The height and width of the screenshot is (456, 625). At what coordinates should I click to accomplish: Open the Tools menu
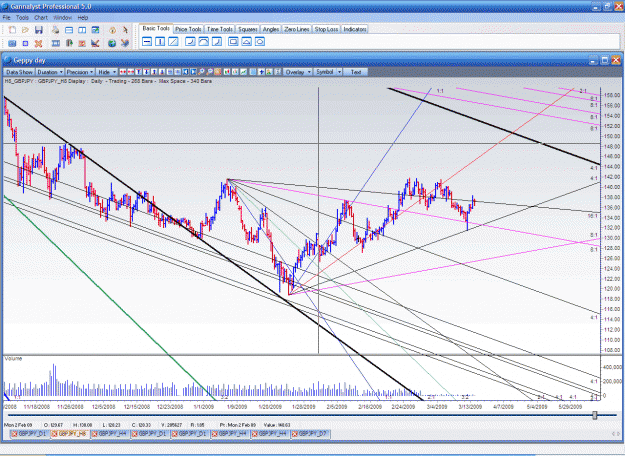pos(22,18)
